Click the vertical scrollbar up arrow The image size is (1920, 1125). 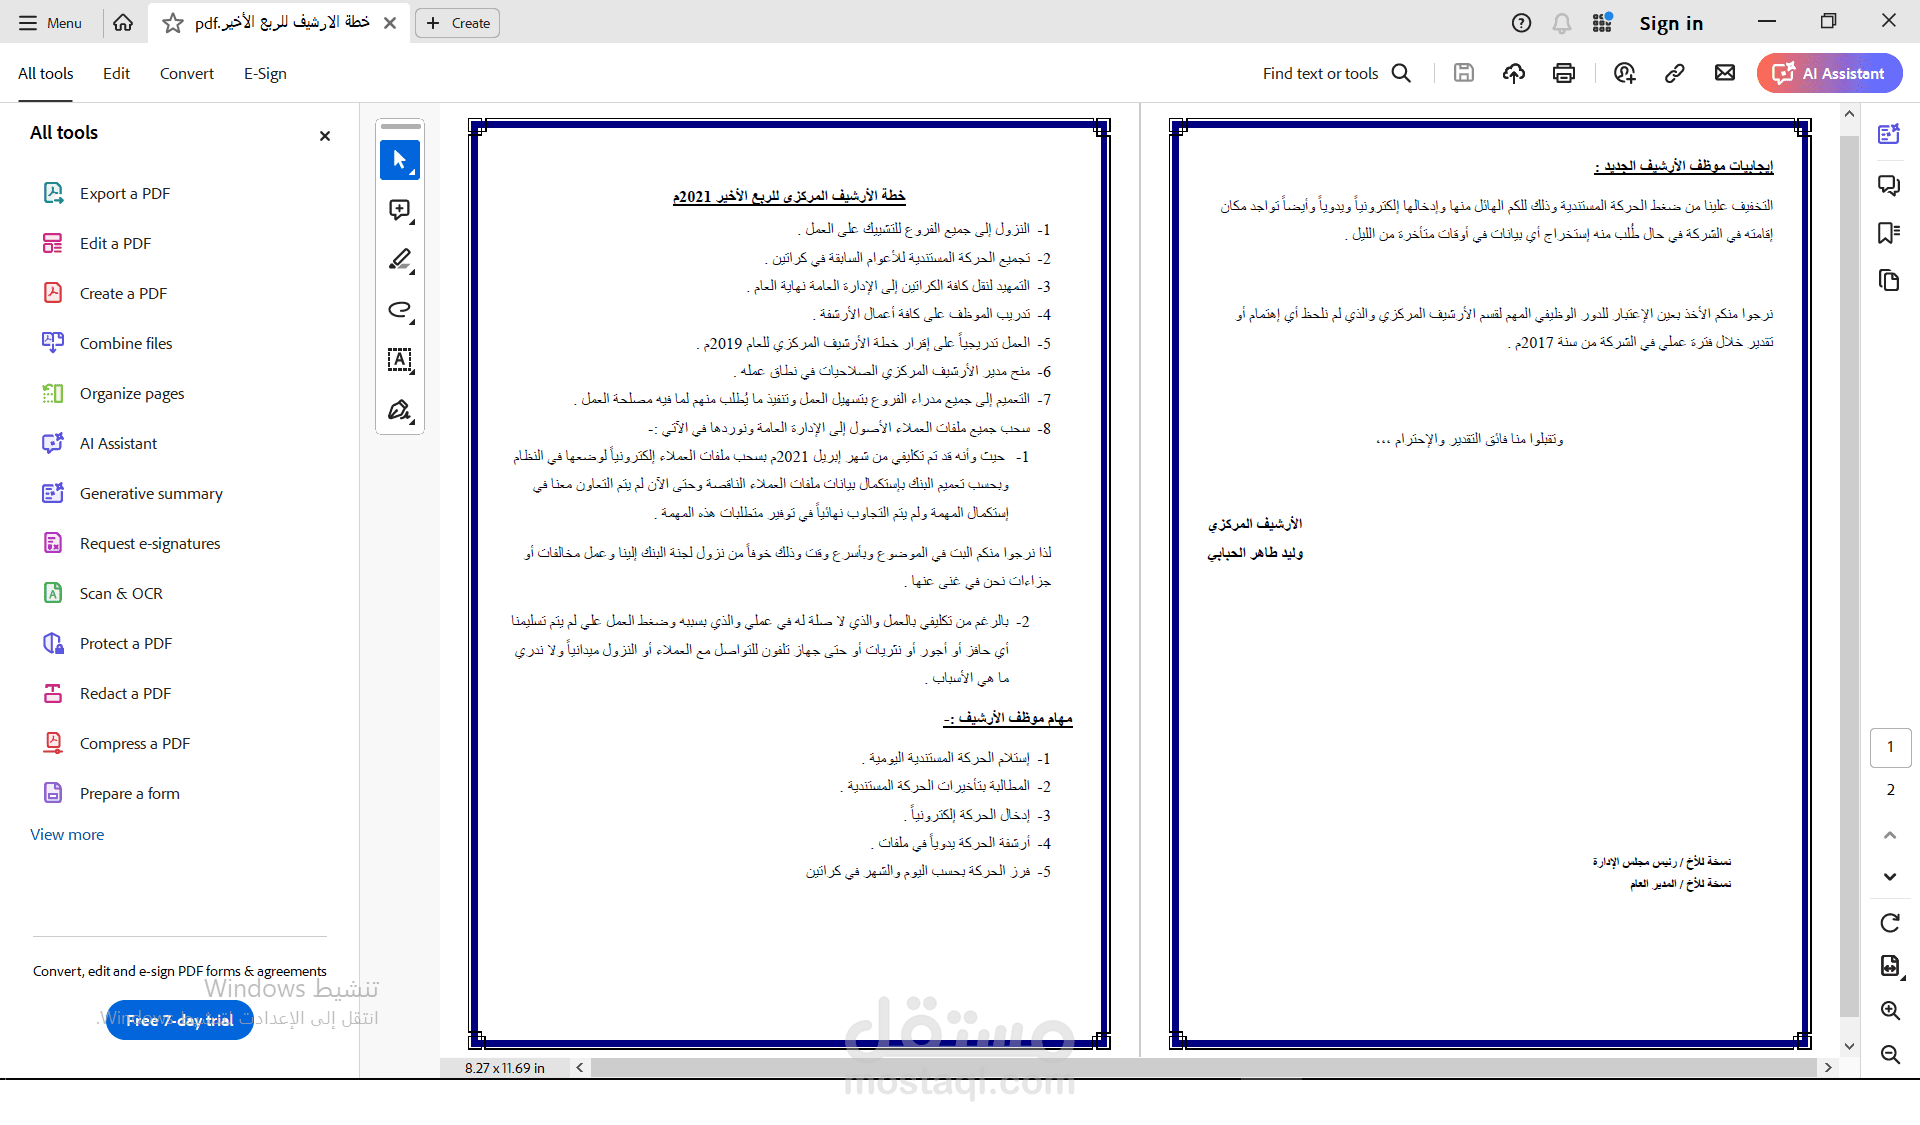[1849, 114]
